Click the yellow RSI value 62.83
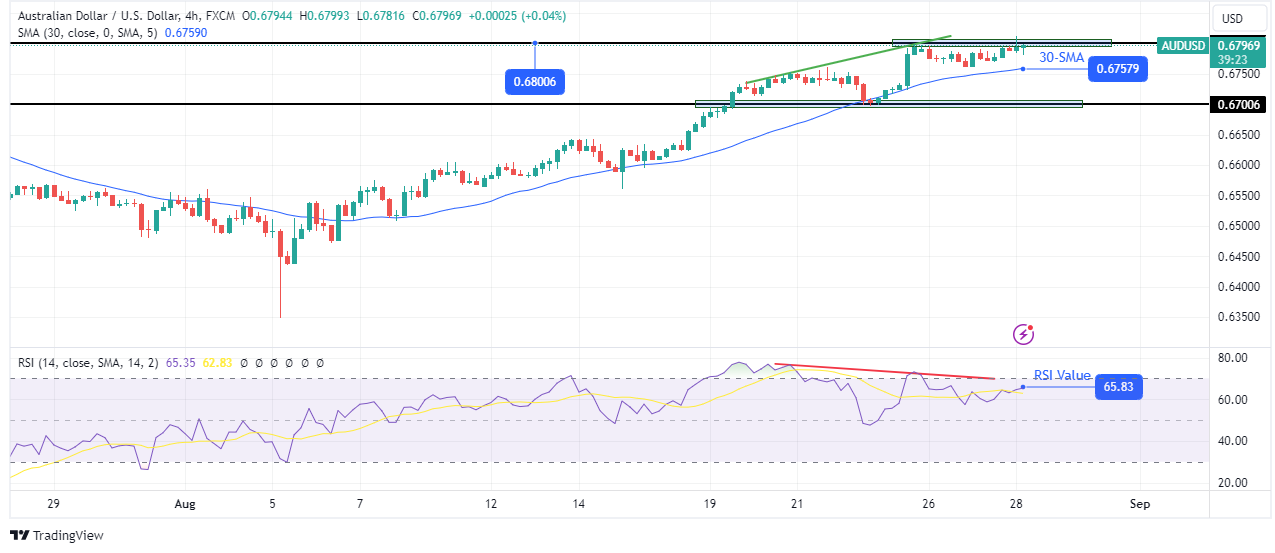Image resolution: width=1275 pixels, height=553 pixels. coord(215,364)
